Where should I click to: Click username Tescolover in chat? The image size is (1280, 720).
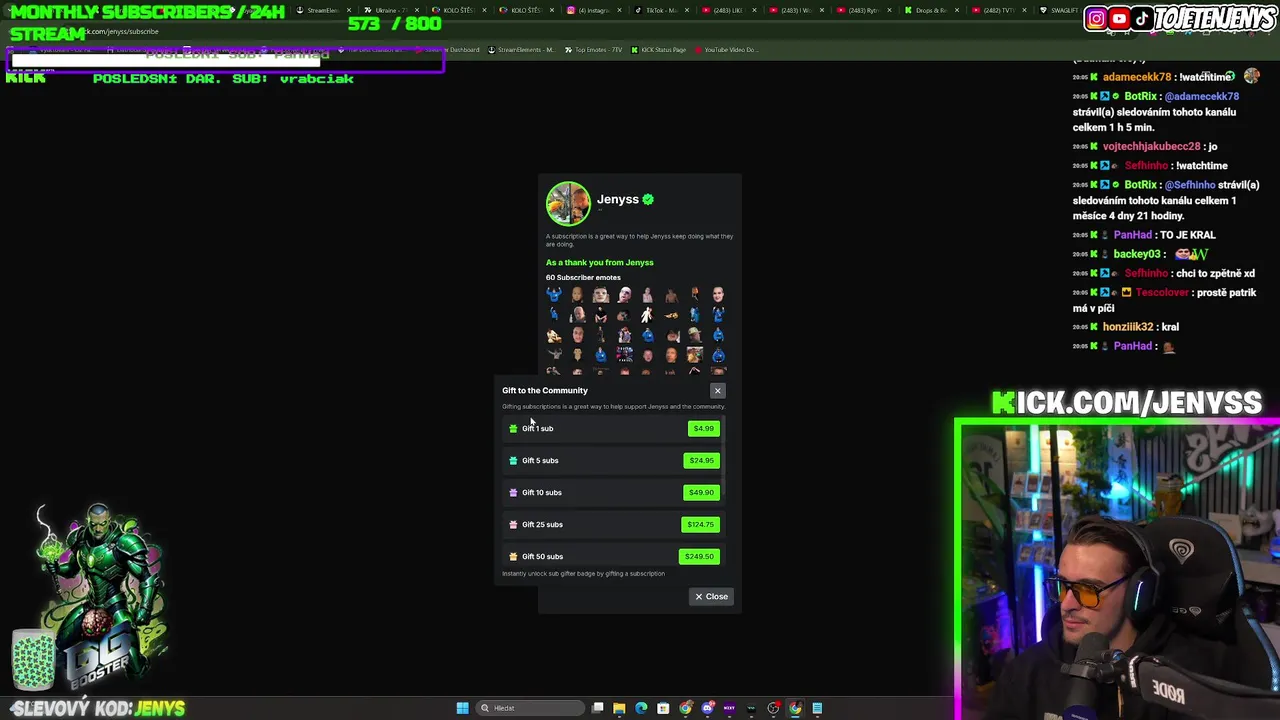pyautogui.click(x=1162, y=292)
